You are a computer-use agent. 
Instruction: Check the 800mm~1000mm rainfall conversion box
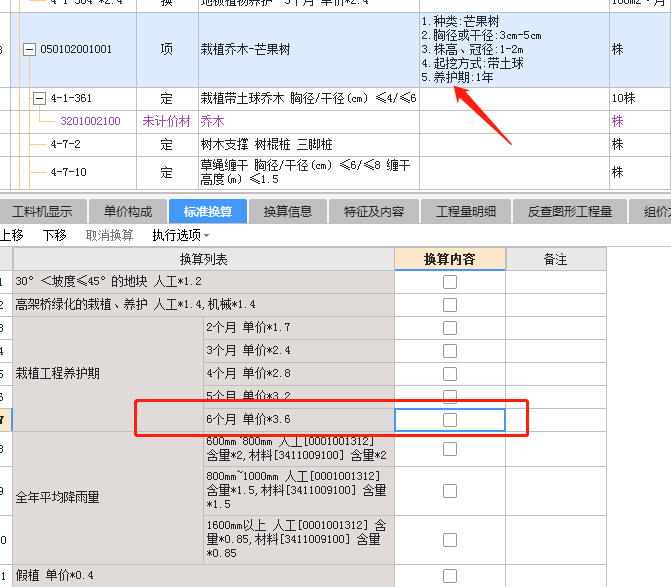[450, 491]
